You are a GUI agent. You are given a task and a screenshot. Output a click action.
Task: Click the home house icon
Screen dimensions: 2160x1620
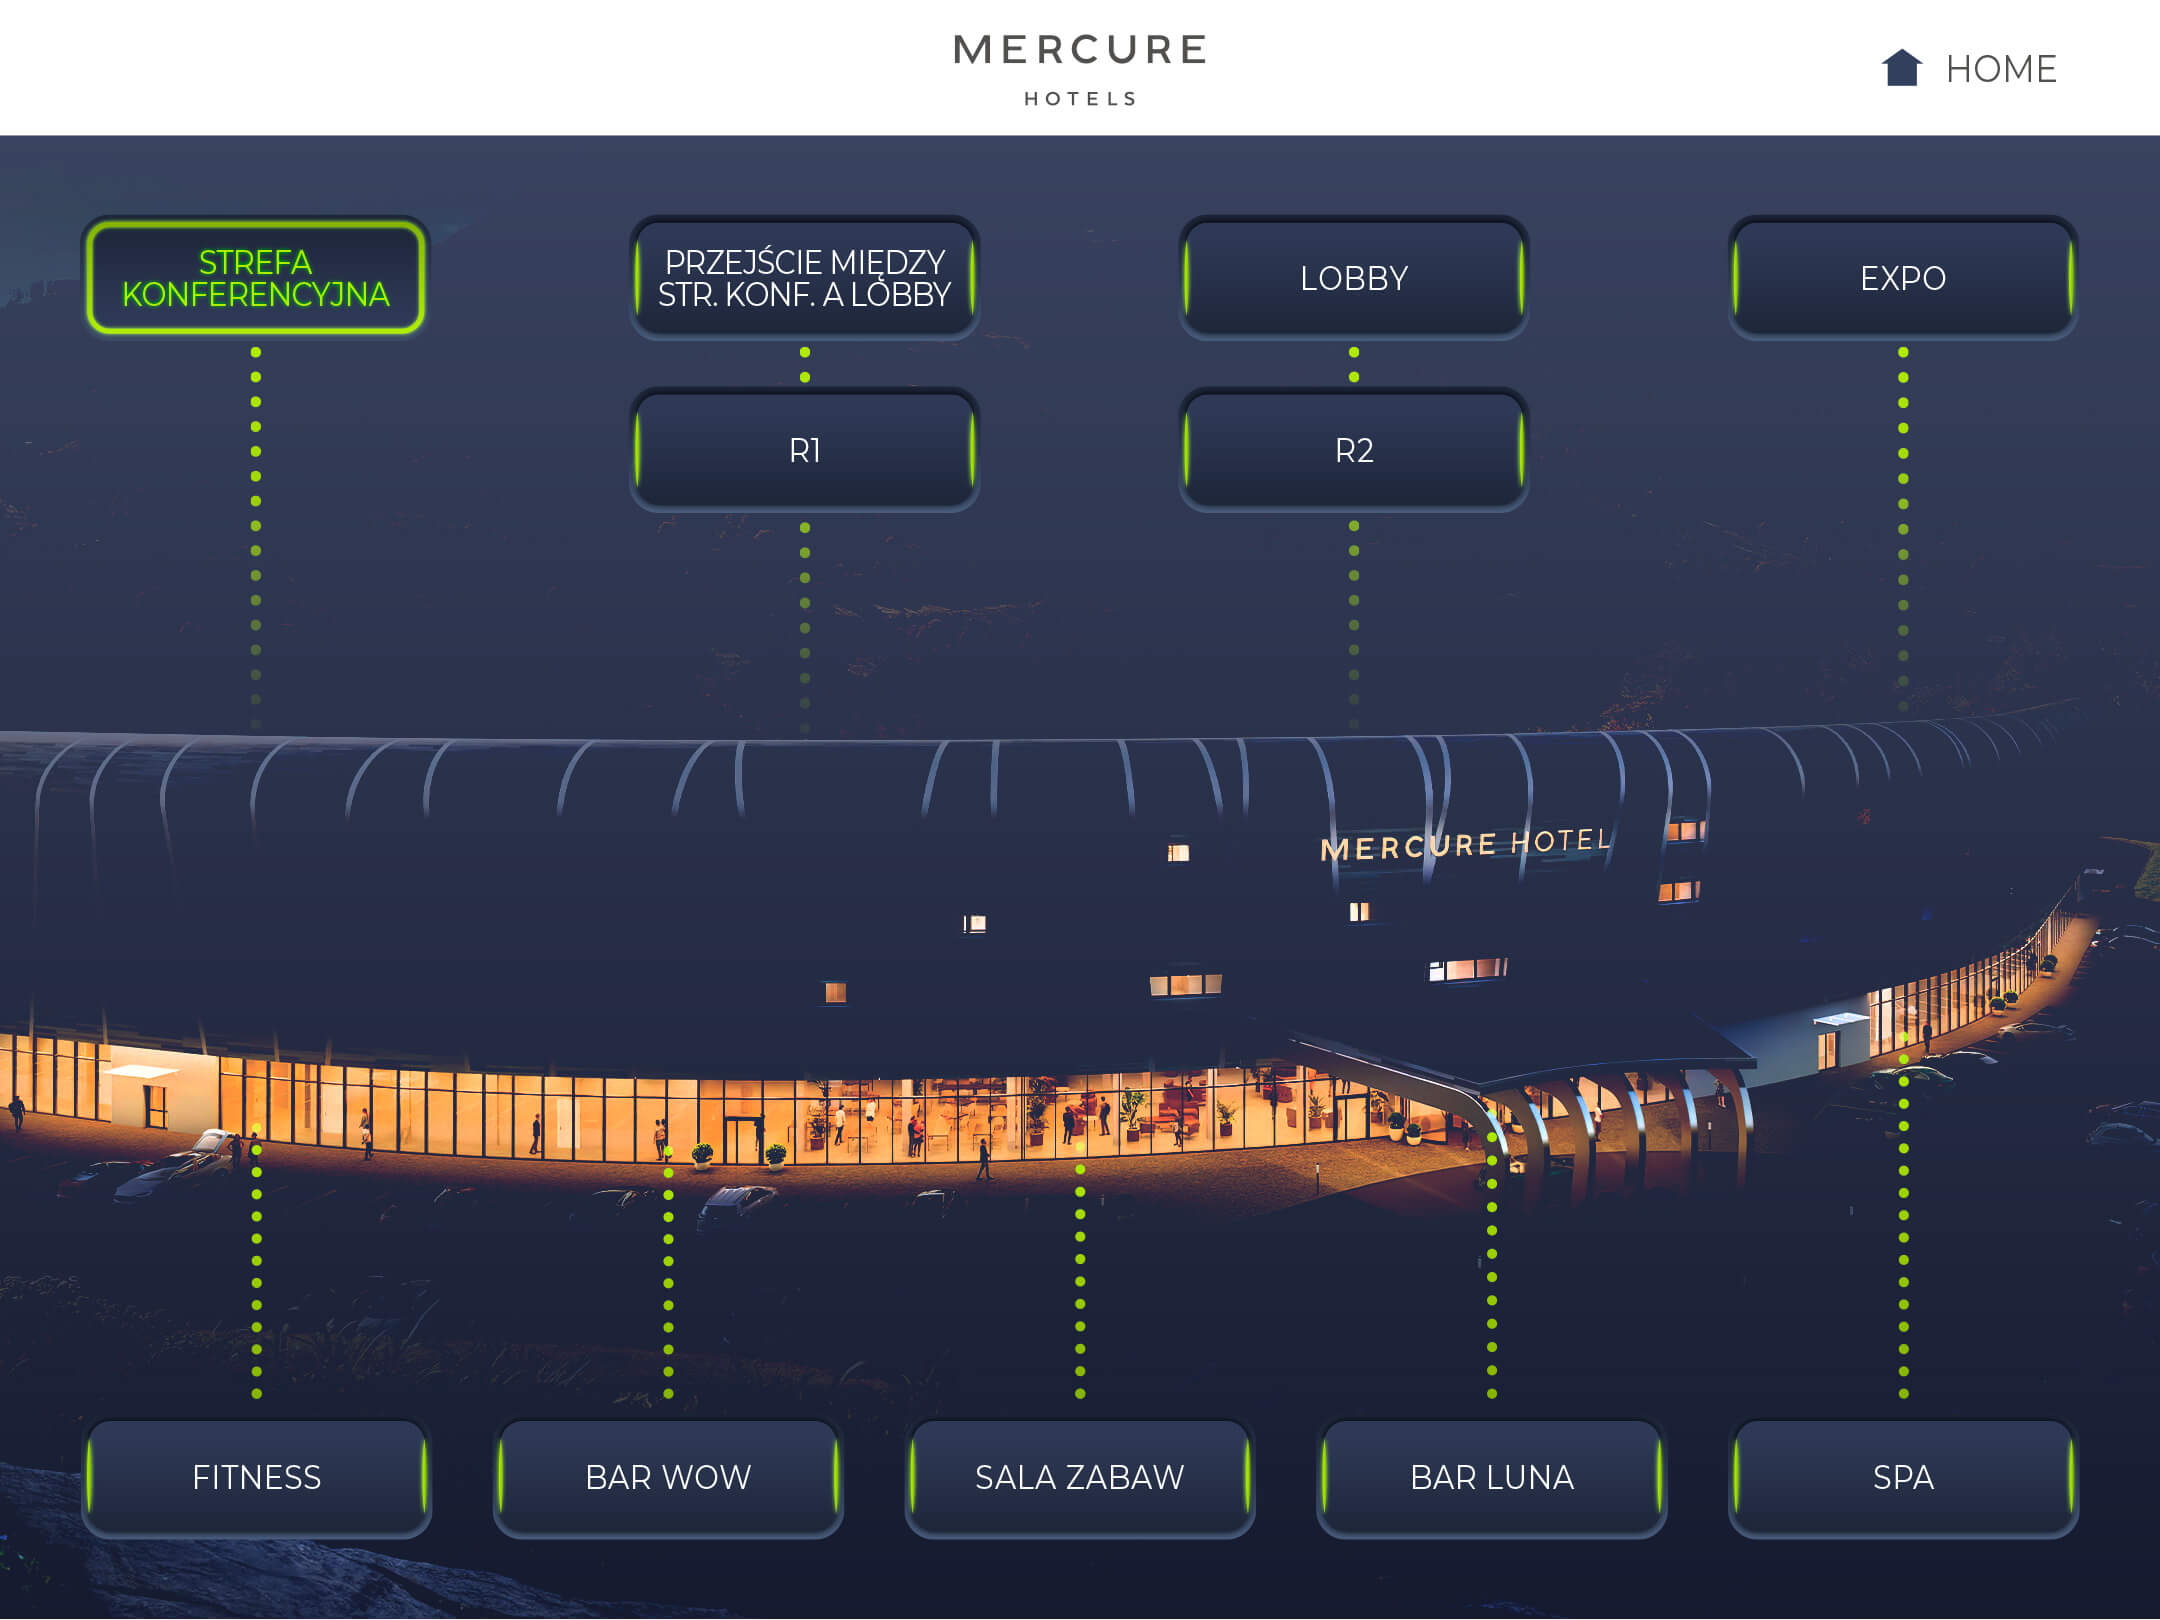tap(1901, 68)
